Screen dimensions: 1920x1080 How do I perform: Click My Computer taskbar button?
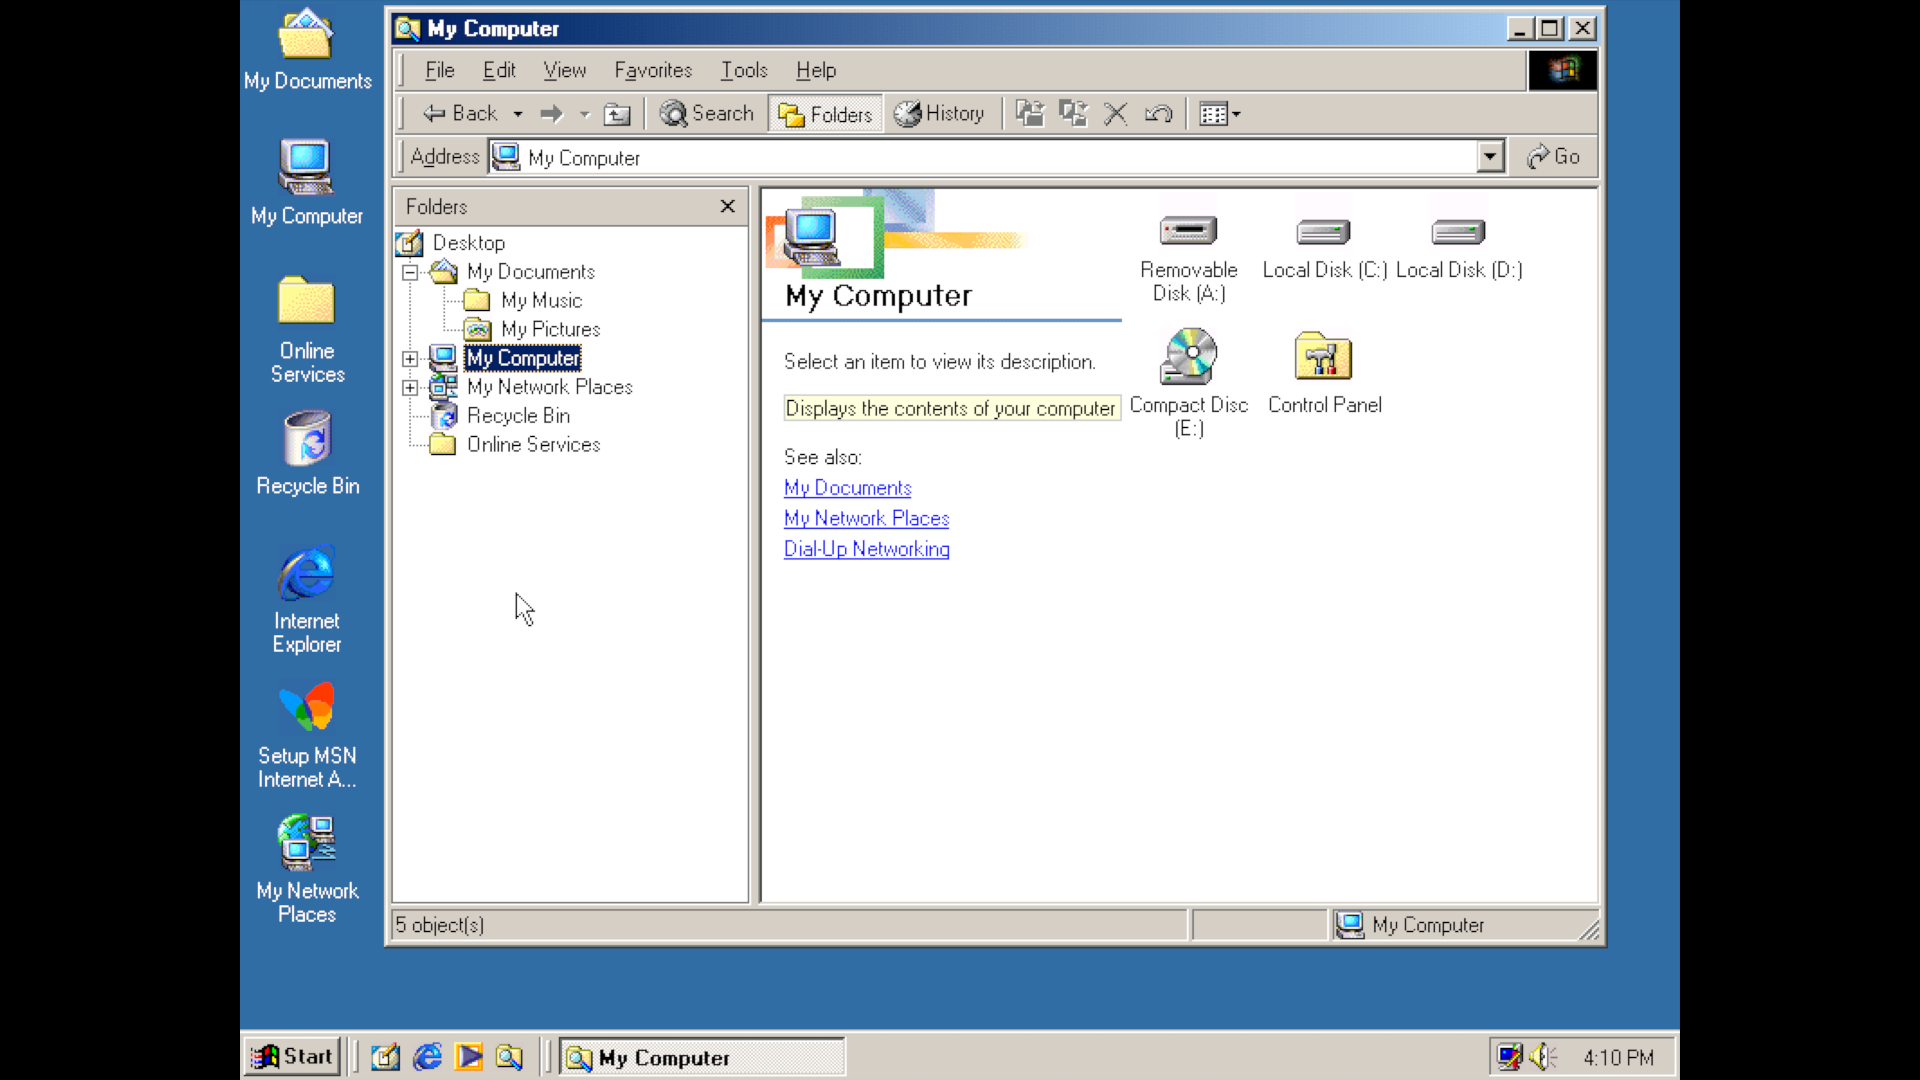point(702,1057)
